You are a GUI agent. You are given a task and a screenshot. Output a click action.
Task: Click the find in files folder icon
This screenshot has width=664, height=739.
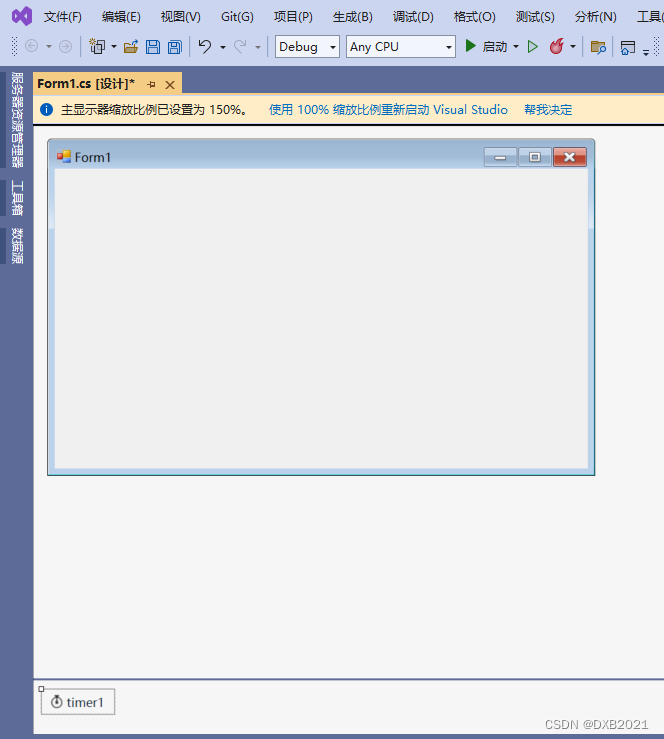point(598,47)
